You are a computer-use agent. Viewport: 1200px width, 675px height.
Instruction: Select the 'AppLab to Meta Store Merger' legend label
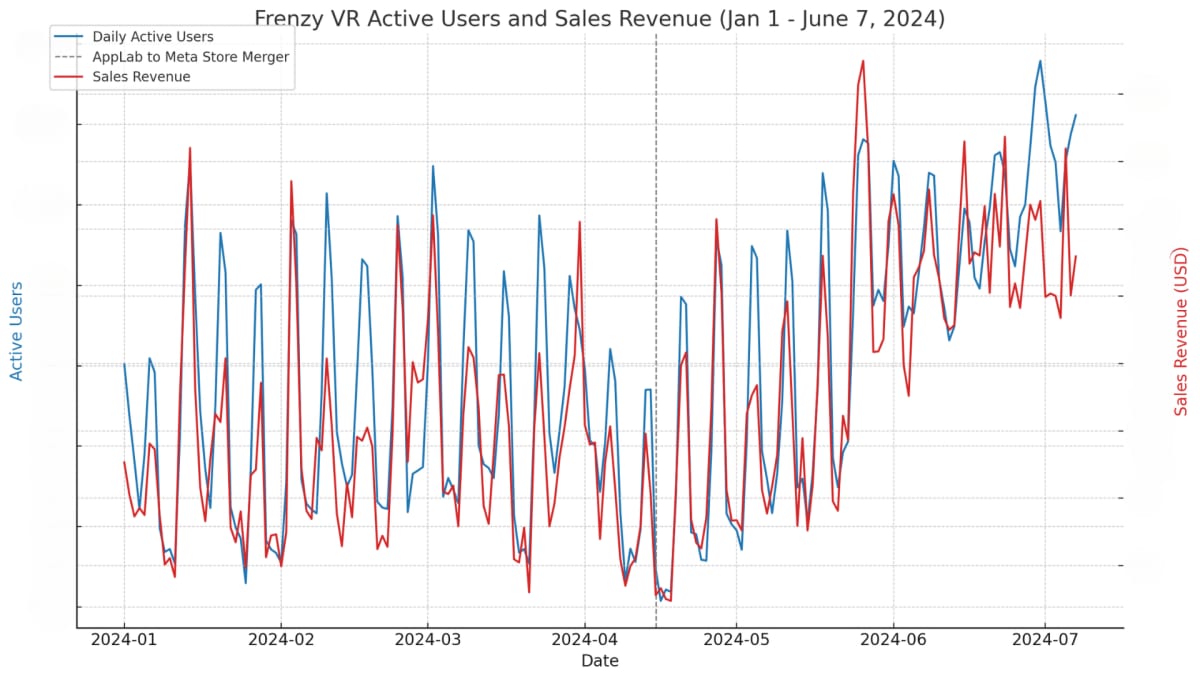tap(190, 57)
